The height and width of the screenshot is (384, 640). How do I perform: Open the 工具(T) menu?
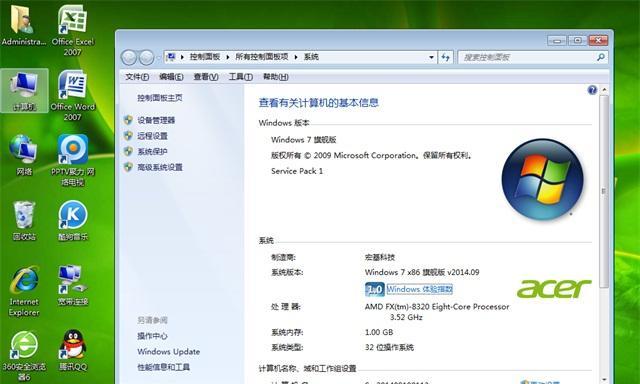tap(240, 77)
